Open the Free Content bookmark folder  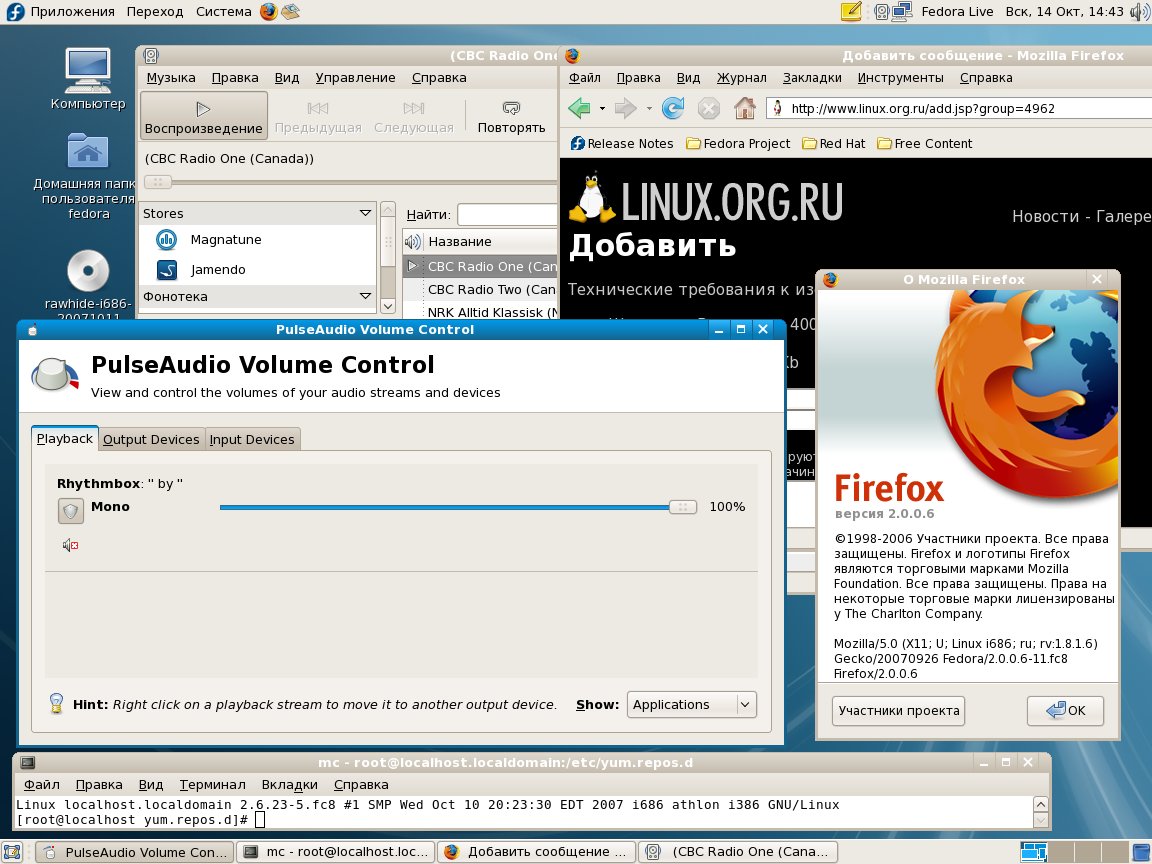[x=924, y=143]
